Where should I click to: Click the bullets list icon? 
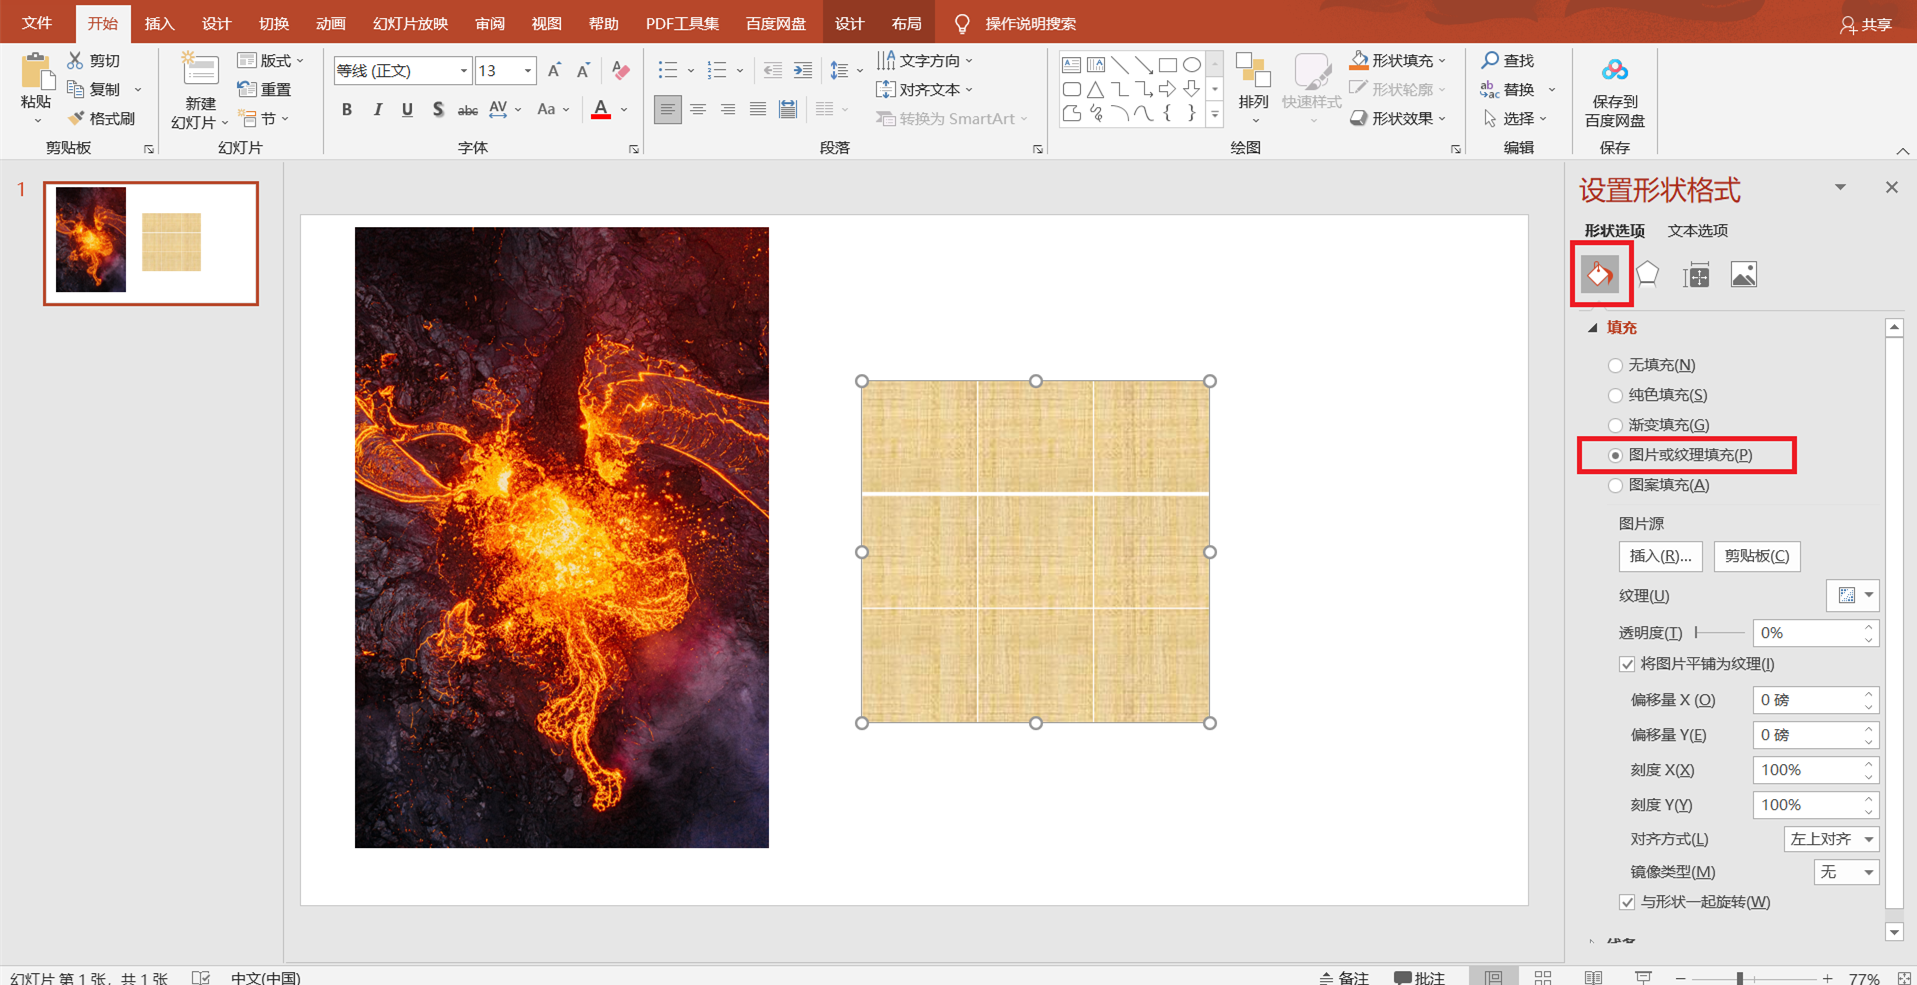(x=668, y=70)
